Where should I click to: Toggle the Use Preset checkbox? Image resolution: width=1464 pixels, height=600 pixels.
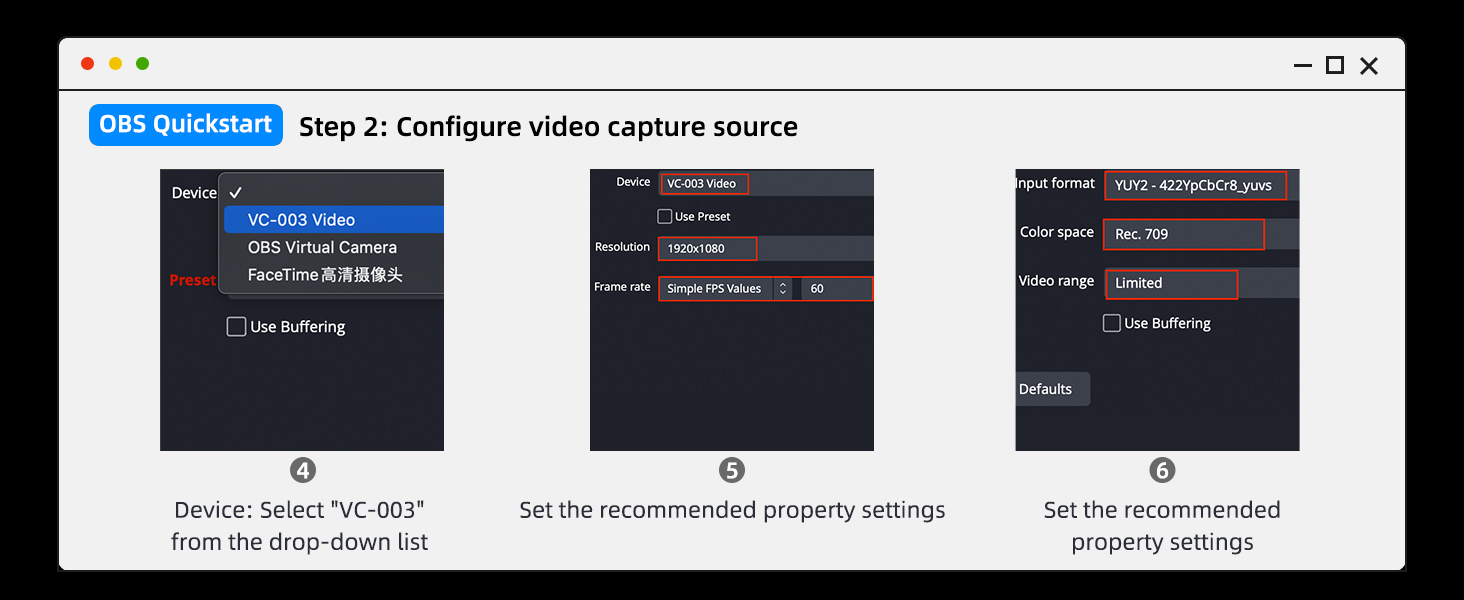pyautogui.click(x=664, y=216)
